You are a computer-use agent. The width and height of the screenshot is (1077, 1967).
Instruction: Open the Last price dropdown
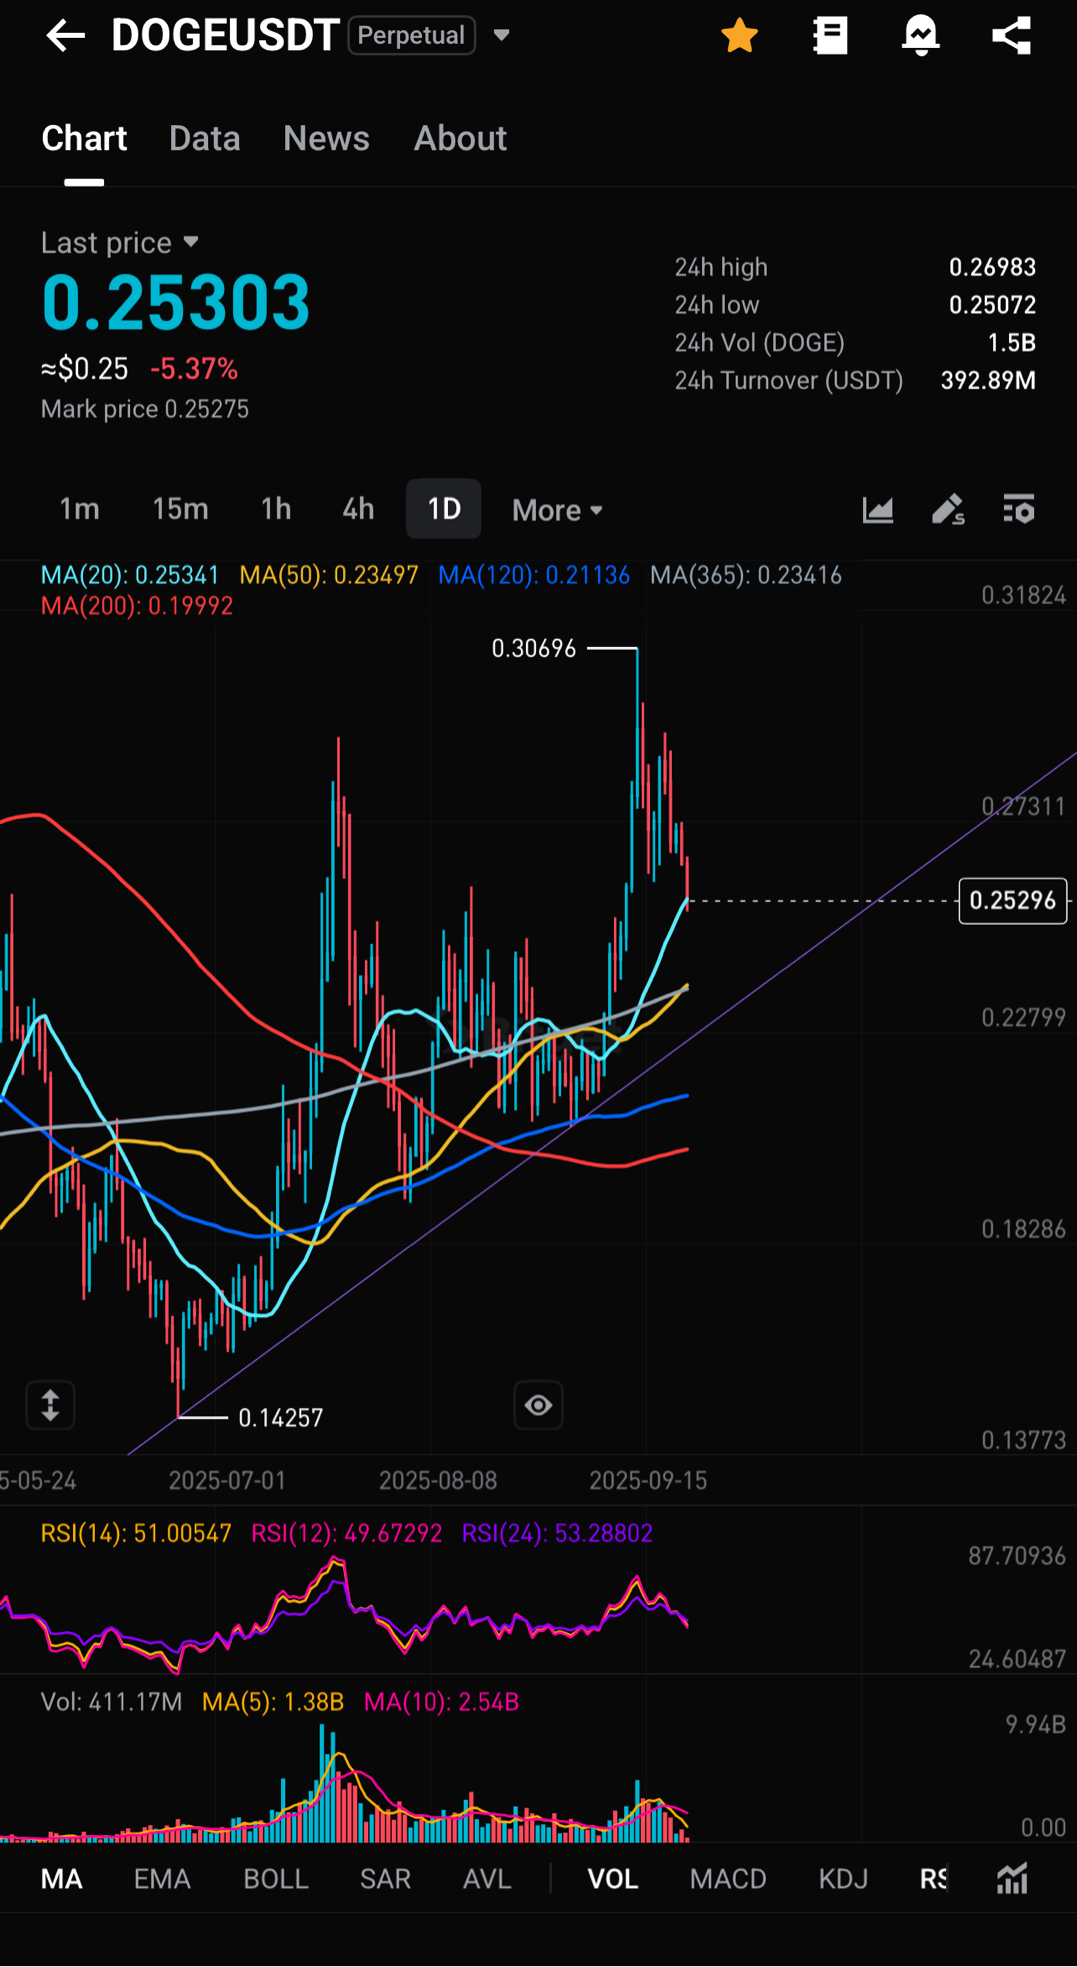pos(191,242)
